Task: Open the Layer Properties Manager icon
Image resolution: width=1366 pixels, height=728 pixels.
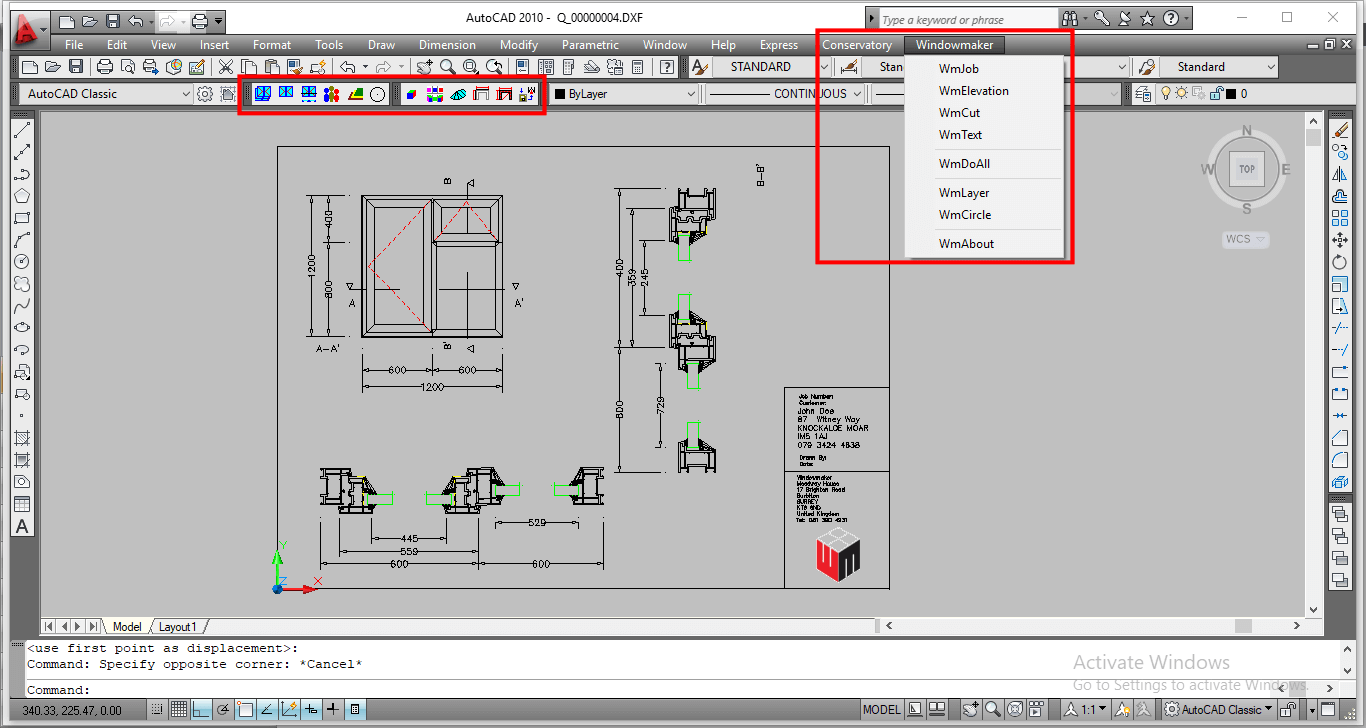Action: pyautogui.click(x=1142, y=94)
